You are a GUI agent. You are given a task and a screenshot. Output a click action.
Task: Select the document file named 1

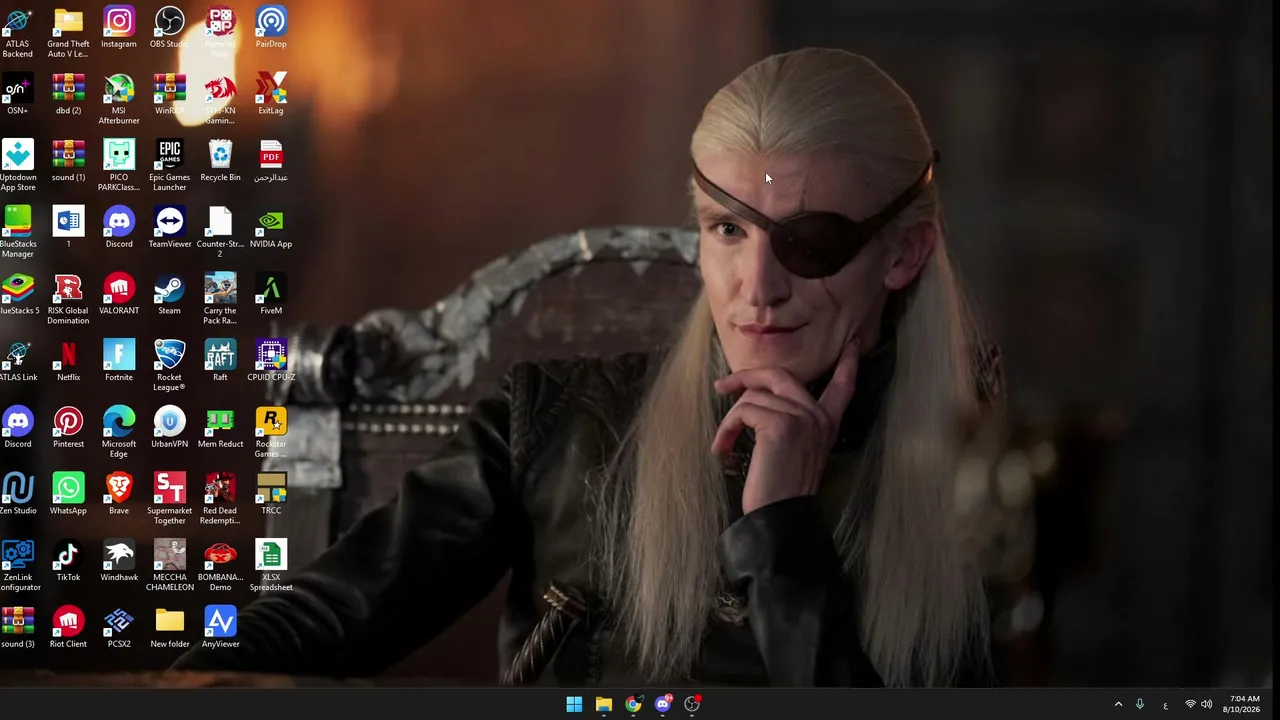click(68, 228)
